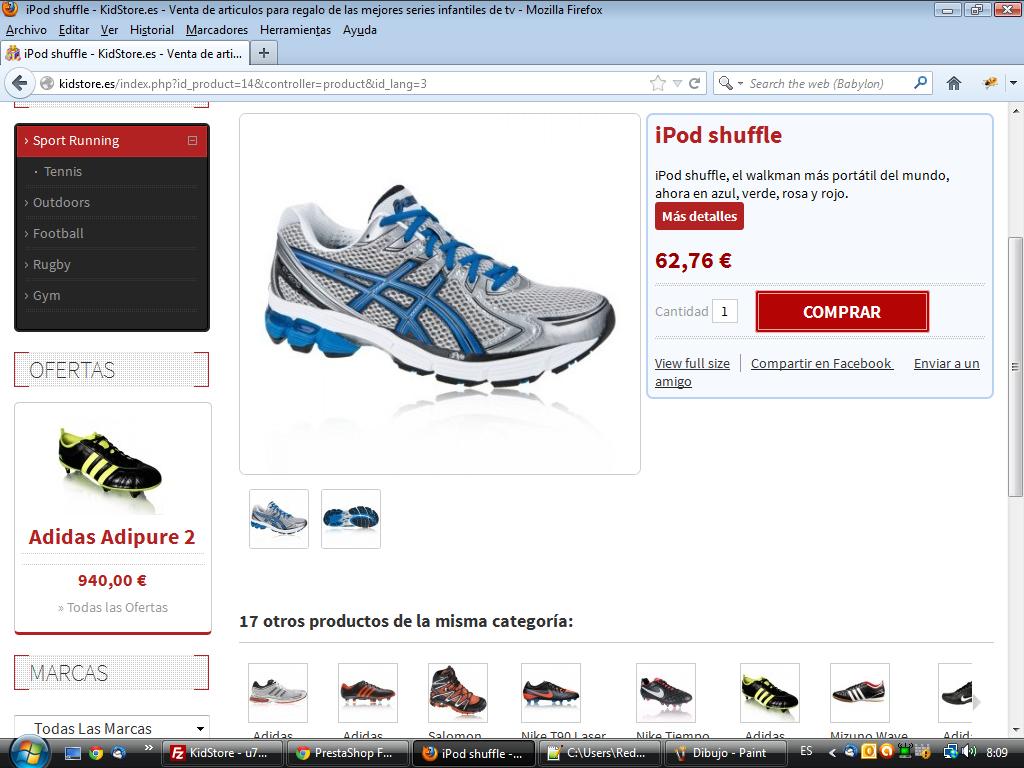
Task: Open the Windows Start orb
Action: (27, 752)
